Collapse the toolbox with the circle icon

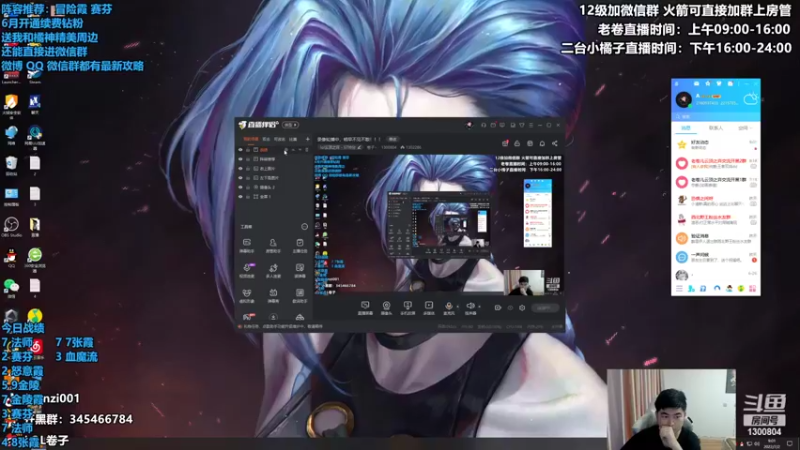305,227
